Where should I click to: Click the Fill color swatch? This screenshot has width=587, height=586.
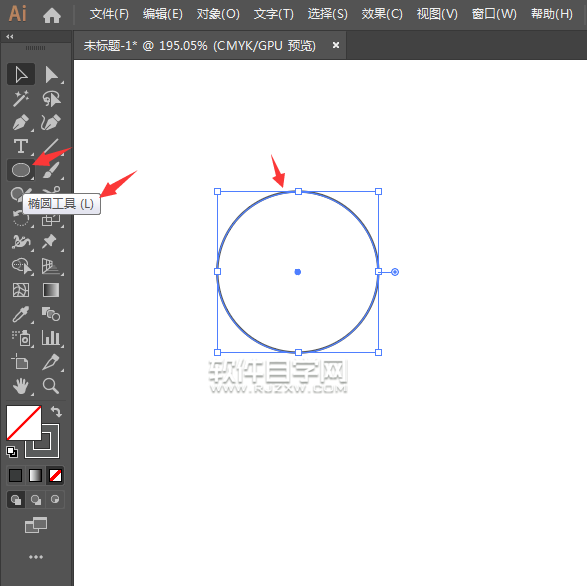pos(24,423)
